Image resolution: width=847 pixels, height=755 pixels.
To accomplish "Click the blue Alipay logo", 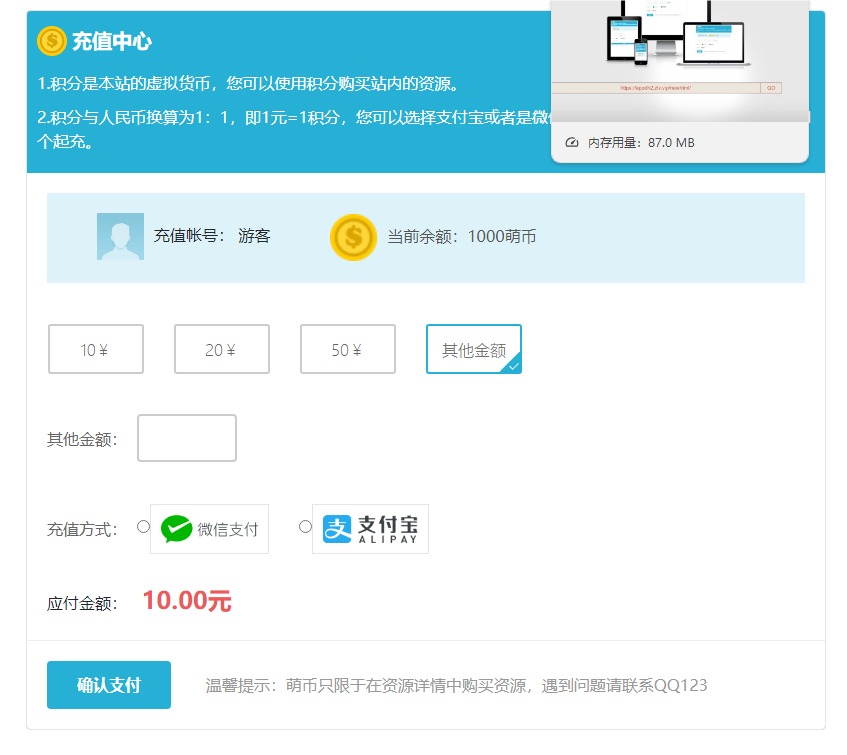I will coord(337,529).
